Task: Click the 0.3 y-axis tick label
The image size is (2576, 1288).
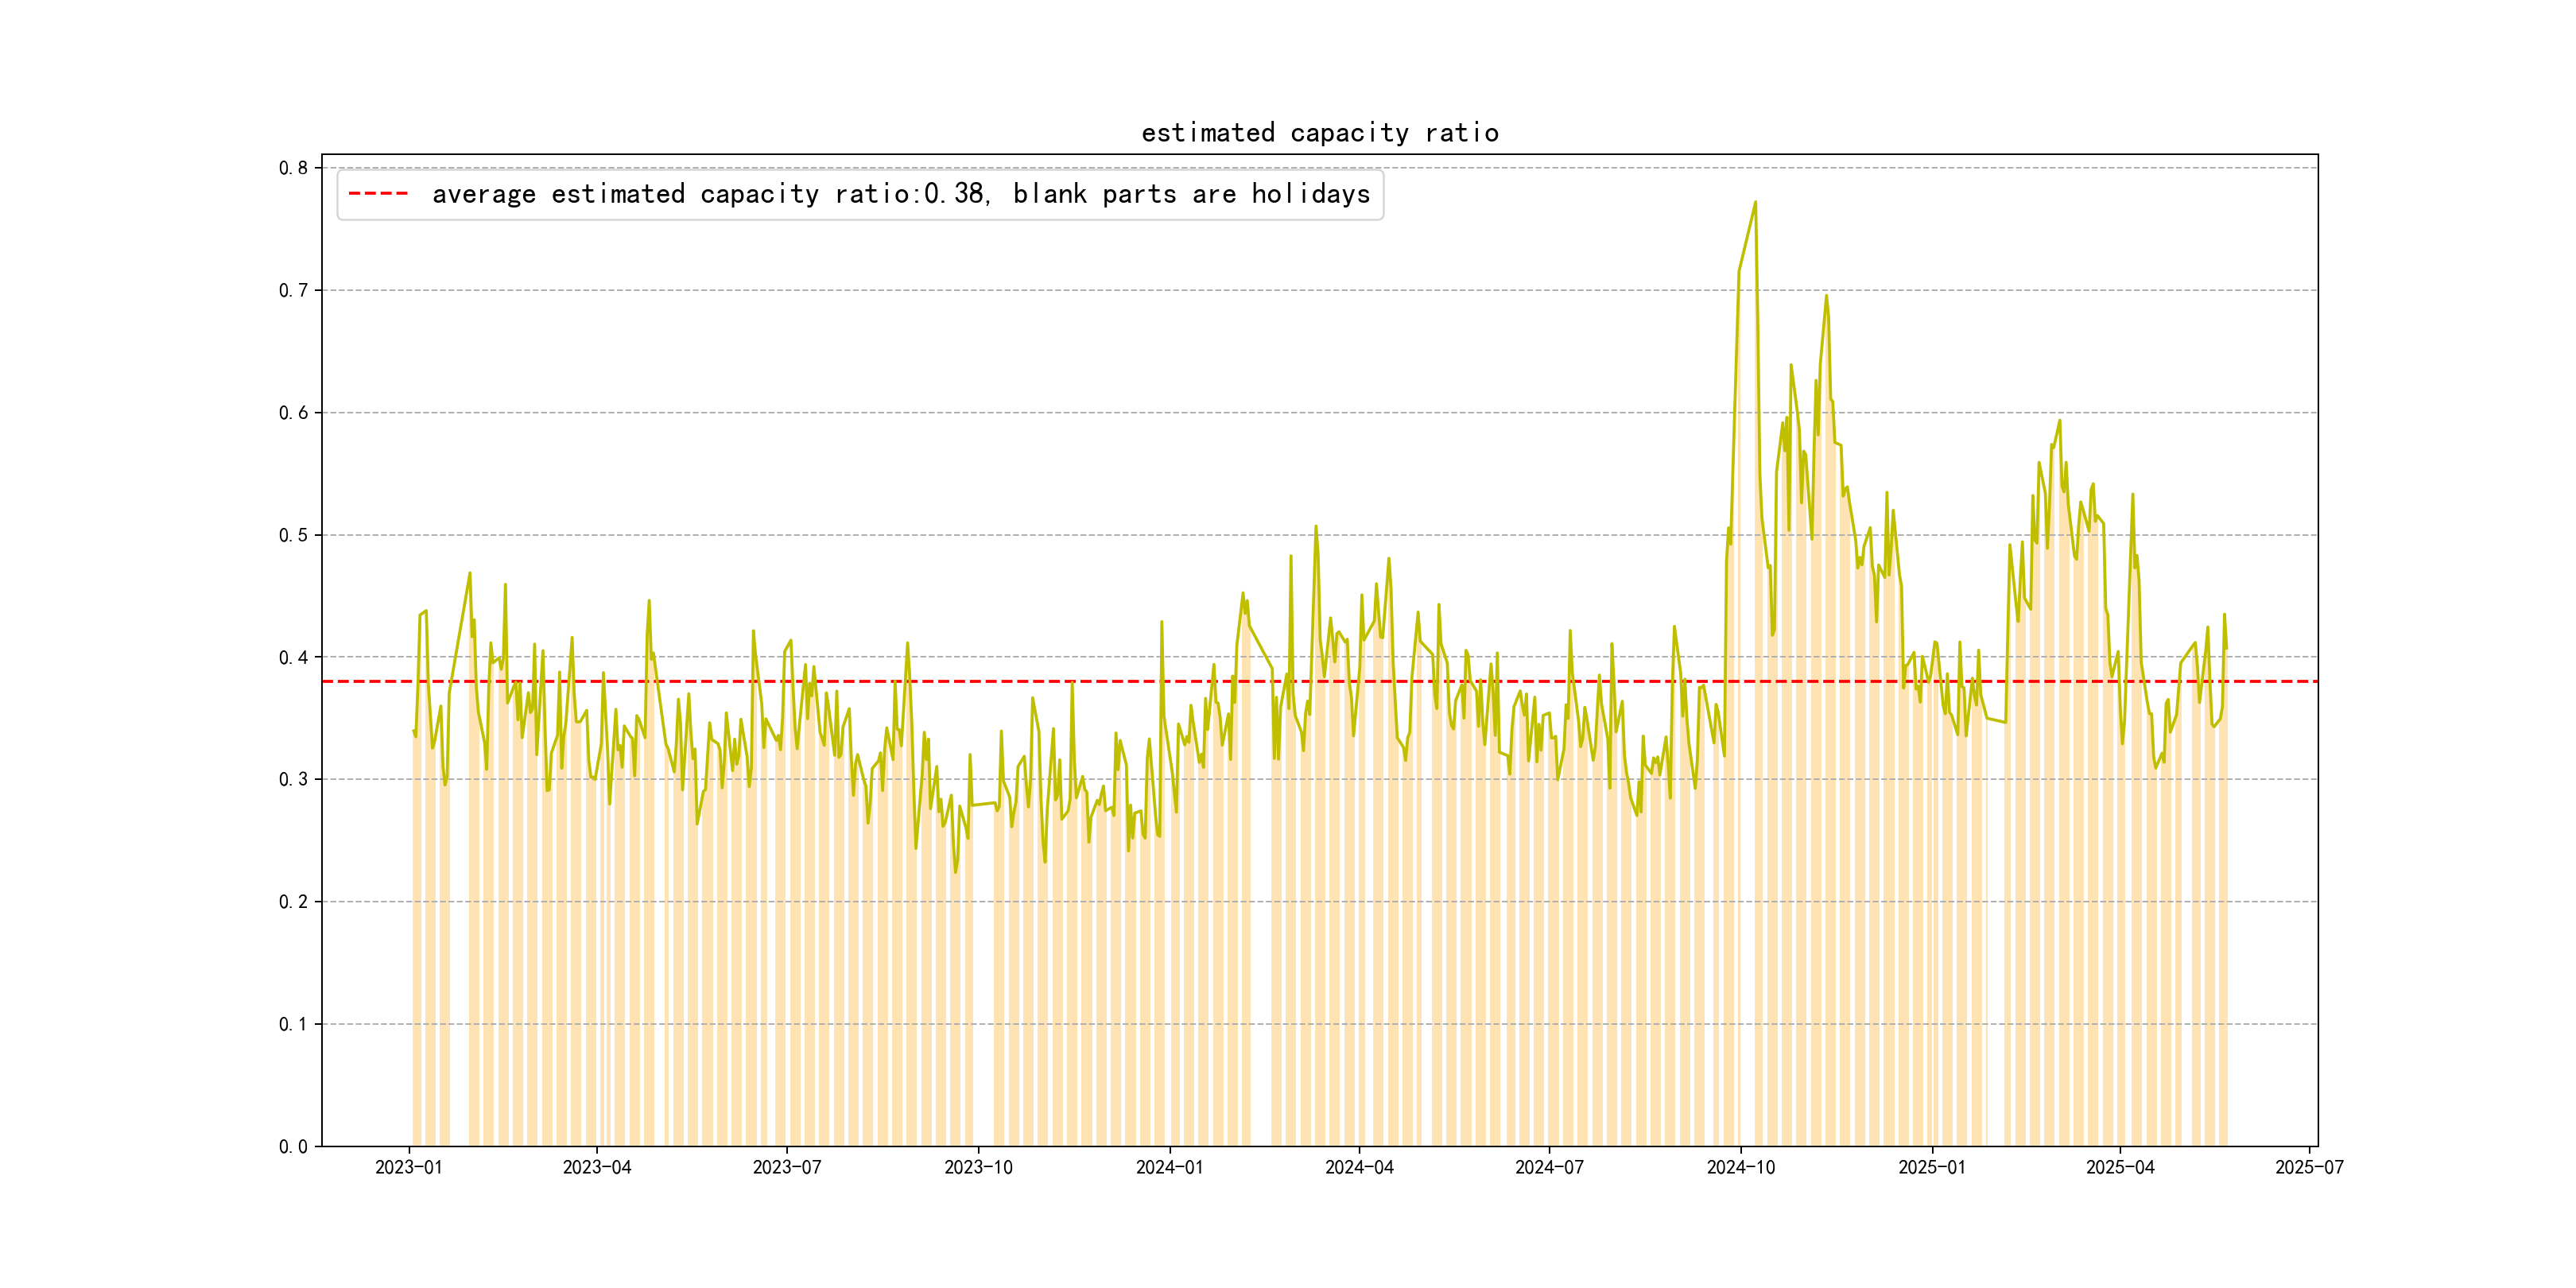Action: pyautogui.click(x=293, y=779)
